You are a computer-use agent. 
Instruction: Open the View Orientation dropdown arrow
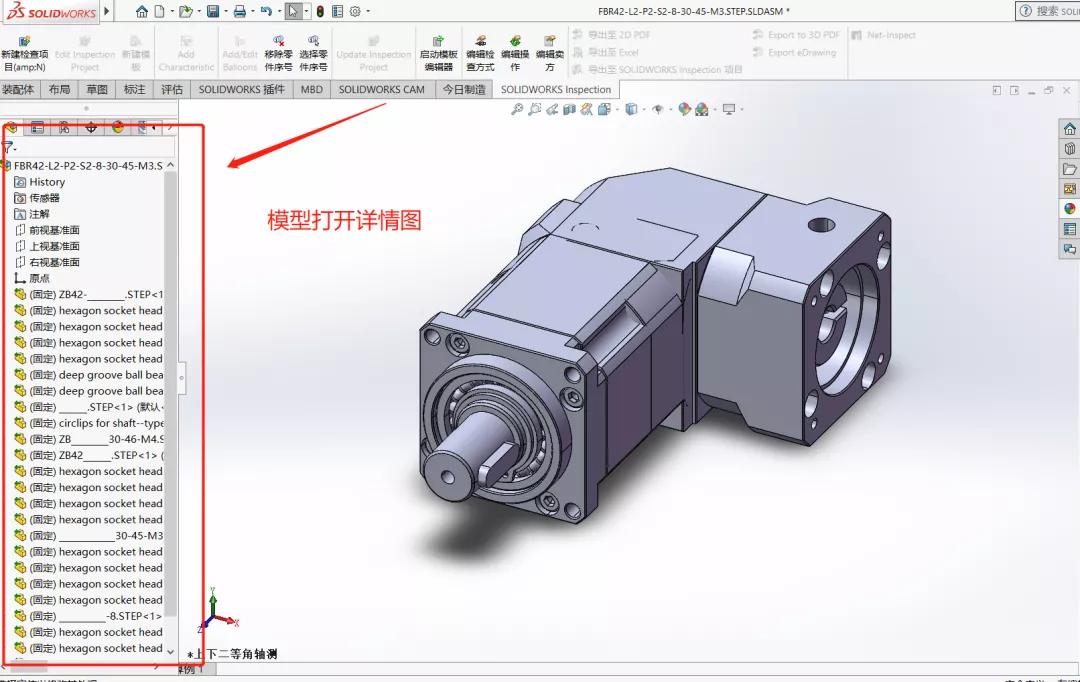[645, 110]
